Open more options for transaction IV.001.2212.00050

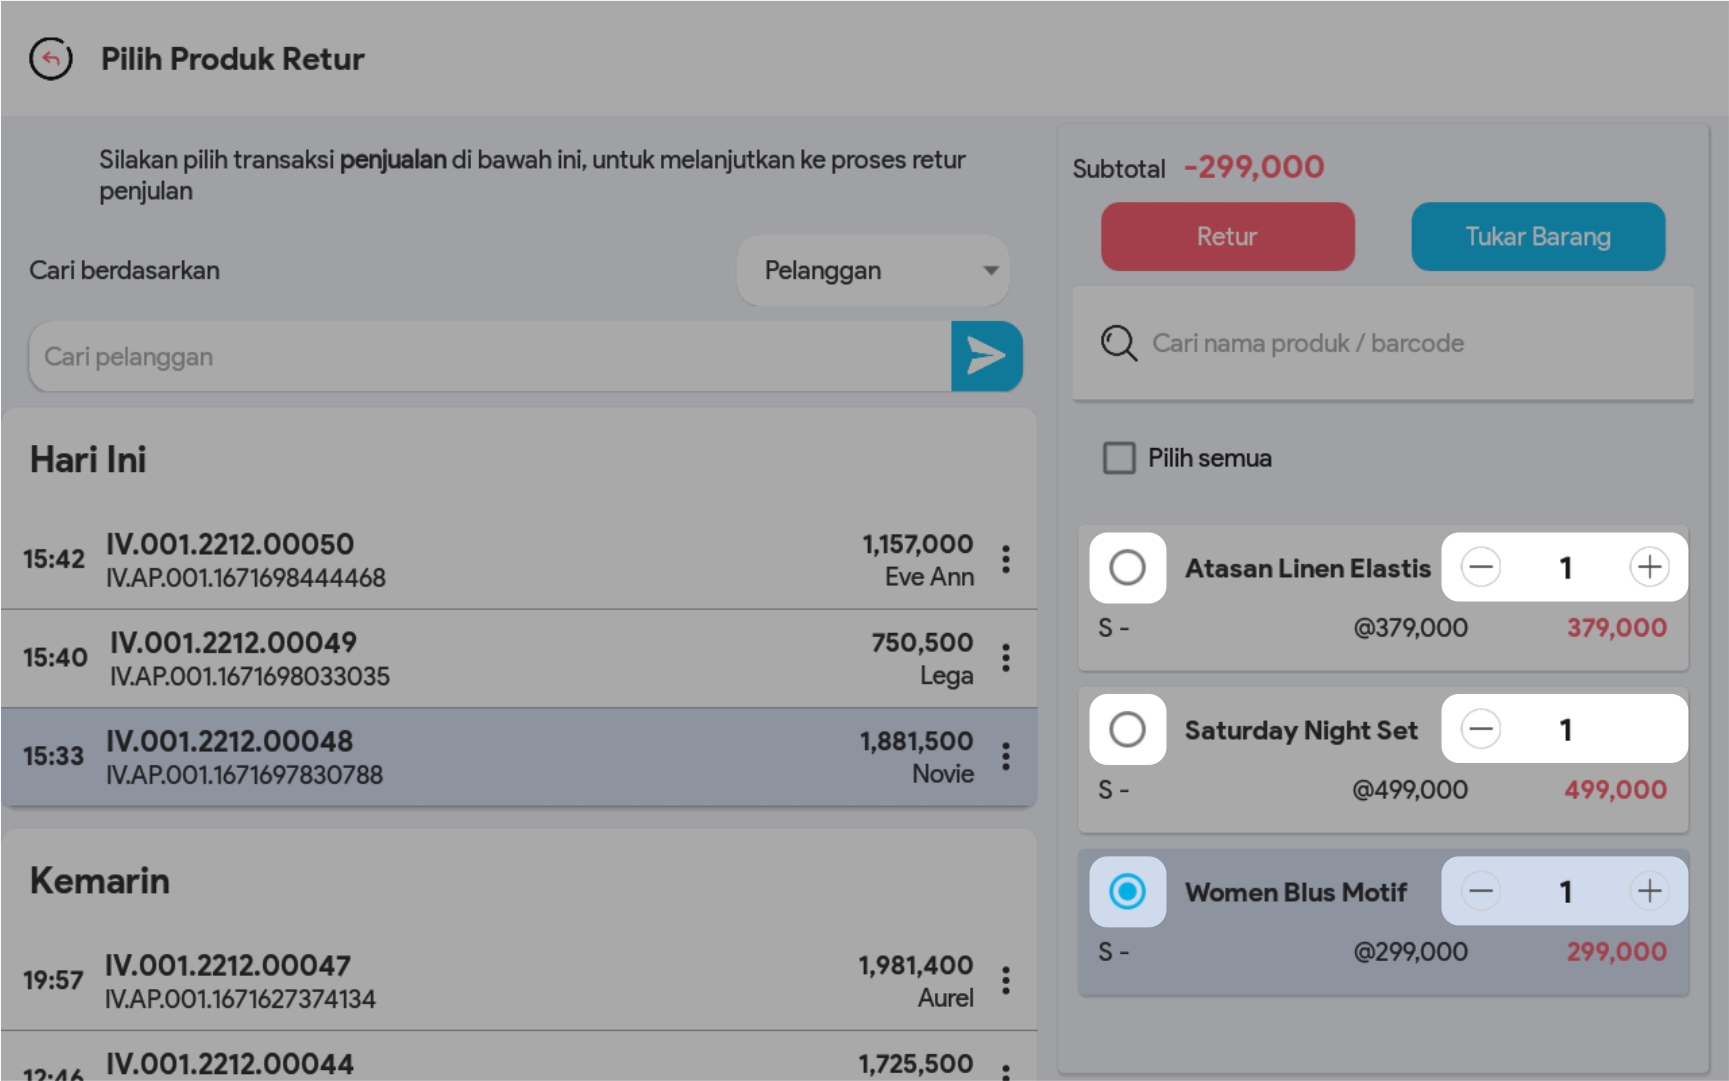1006,559
